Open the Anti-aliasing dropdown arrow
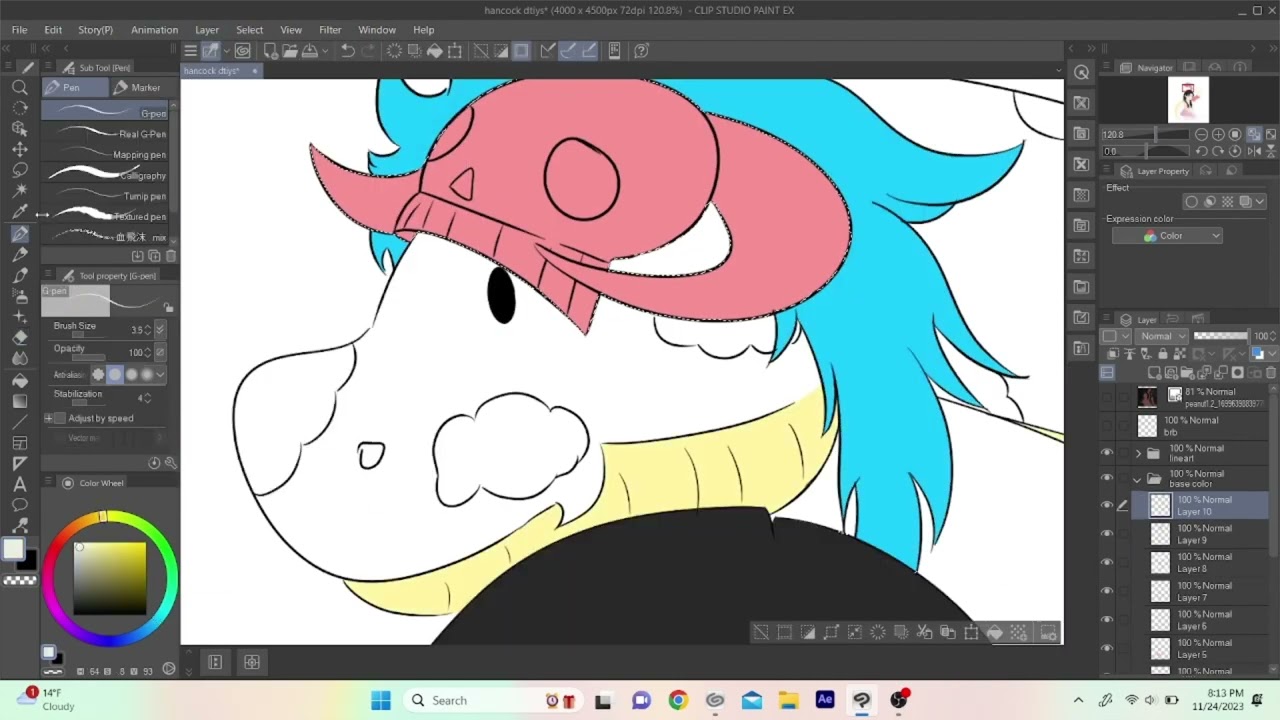 pos(160,374)
